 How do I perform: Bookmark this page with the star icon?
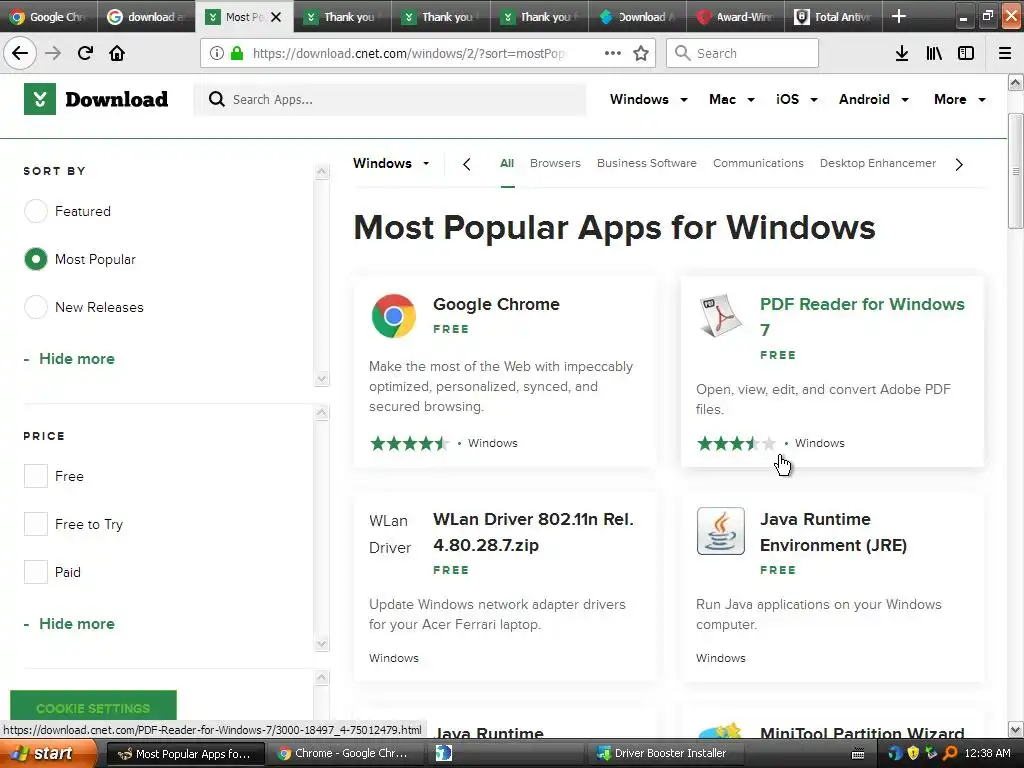tap(641, 53)
